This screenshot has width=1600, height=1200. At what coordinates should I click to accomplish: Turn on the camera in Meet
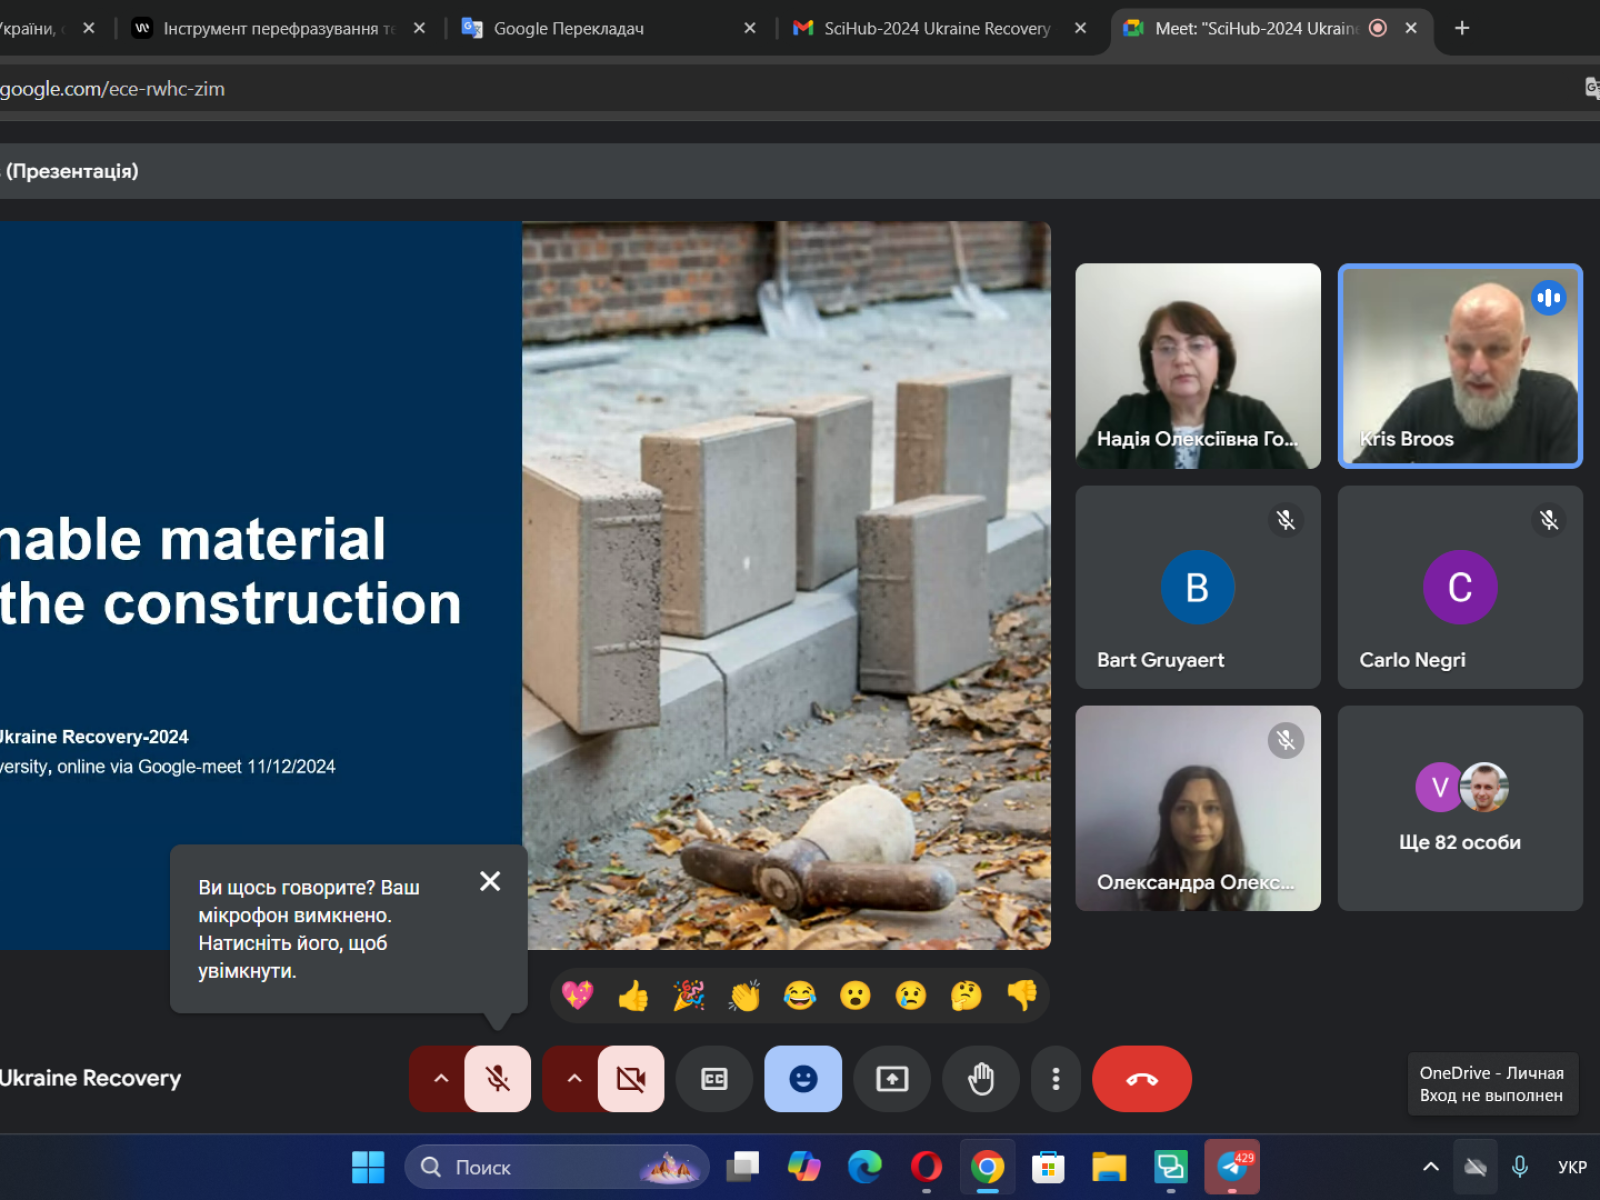click(x=631, y=1079)
